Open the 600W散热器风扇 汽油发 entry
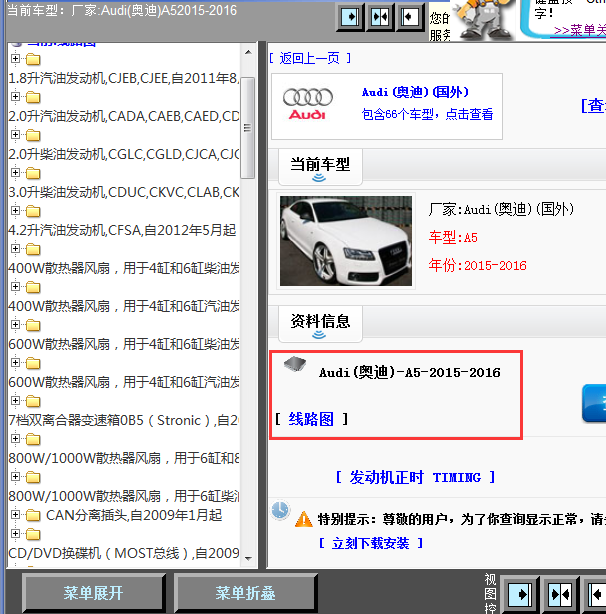 (124, 382)
